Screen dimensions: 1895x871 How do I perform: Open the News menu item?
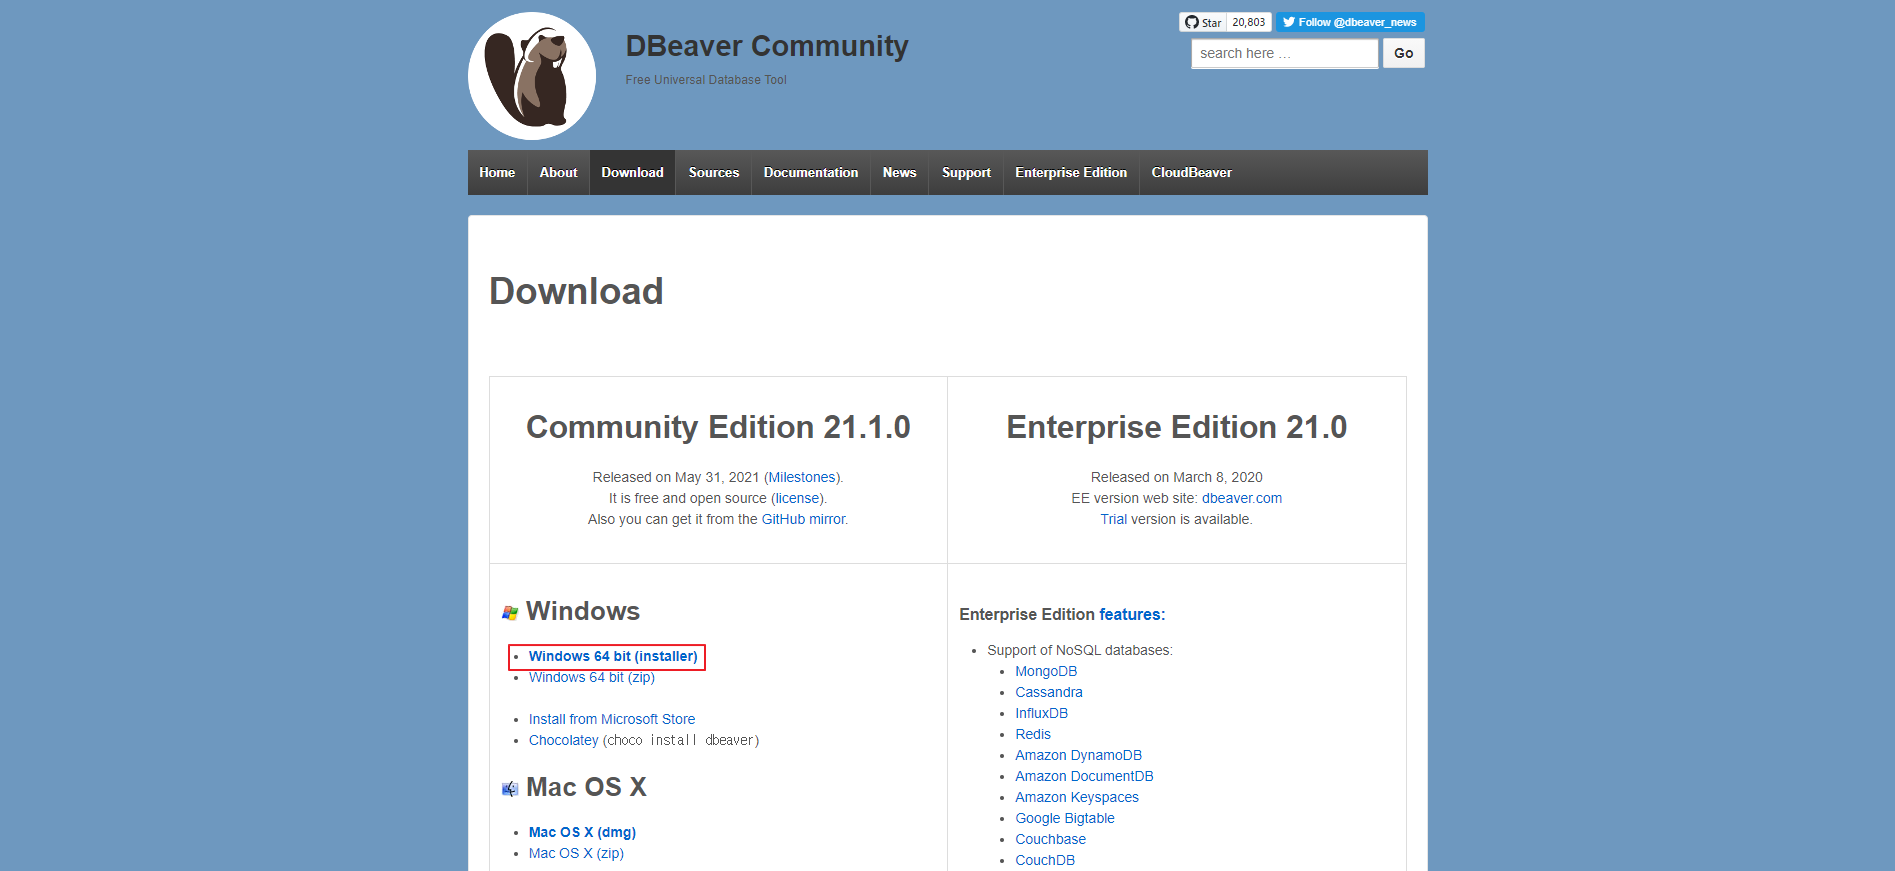click(899, 172)
